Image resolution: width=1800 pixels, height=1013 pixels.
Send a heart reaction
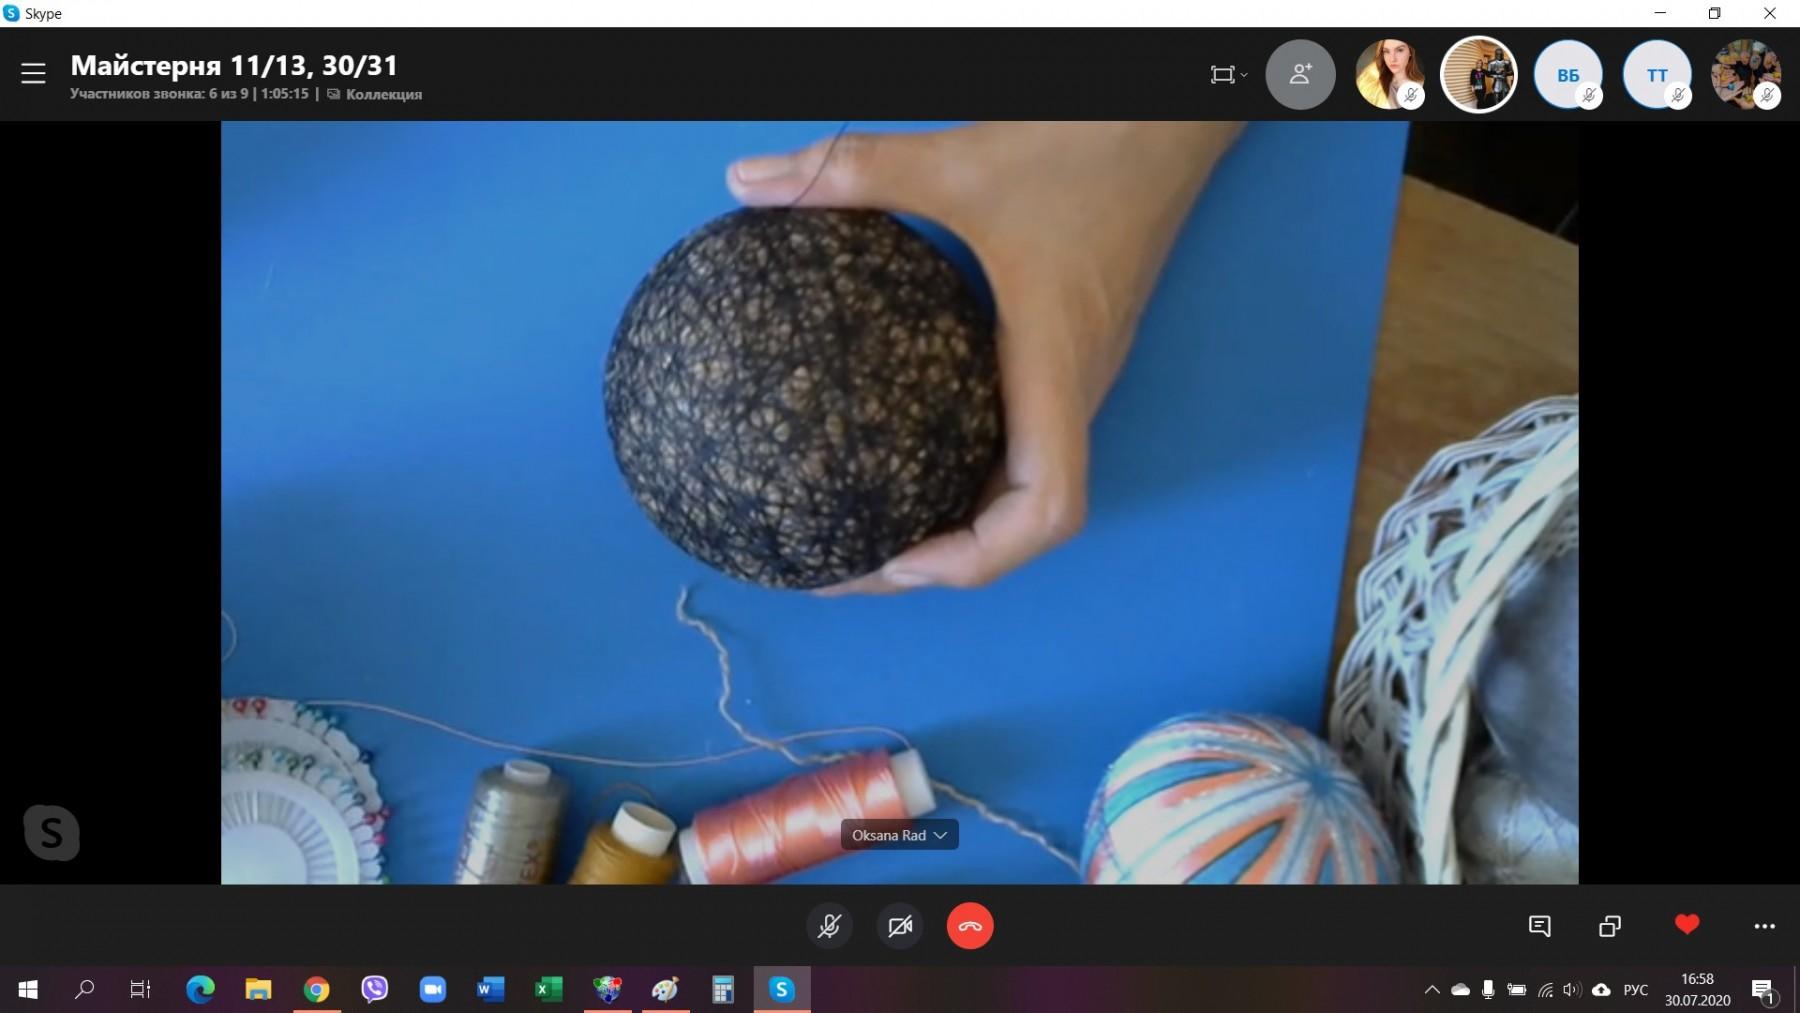[1687, 924]
